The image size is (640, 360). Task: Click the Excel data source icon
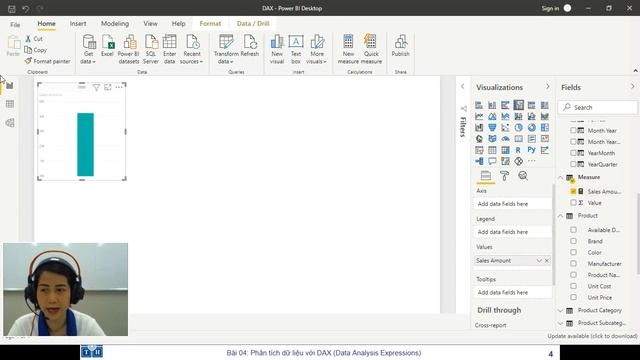click(107, 46)
